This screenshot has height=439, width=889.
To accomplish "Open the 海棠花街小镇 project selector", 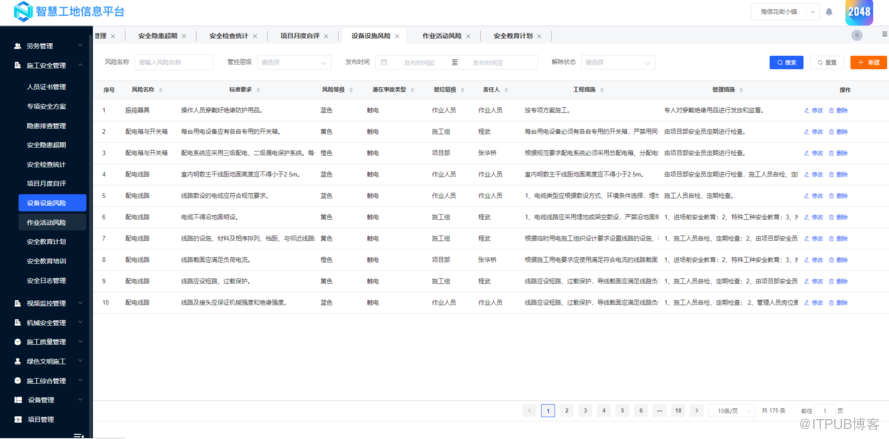I will coord(782,12).
